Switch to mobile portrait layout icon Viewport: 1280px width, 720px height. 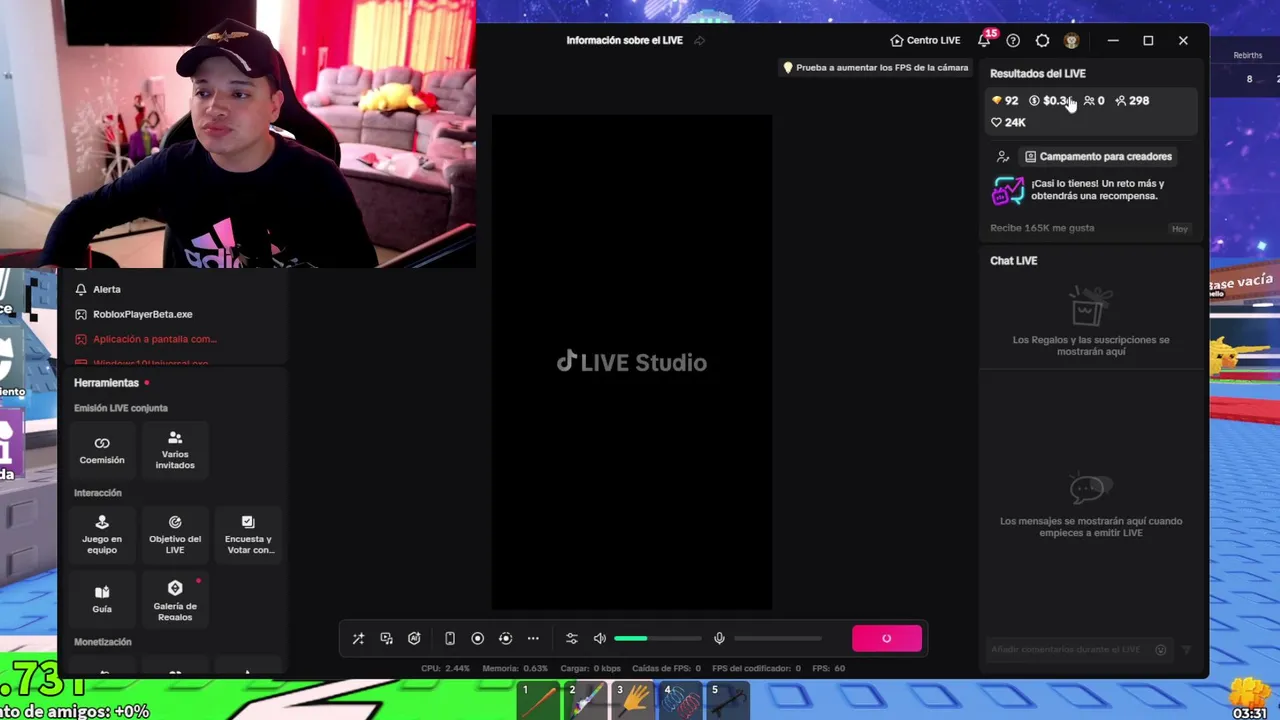[450, 638]
